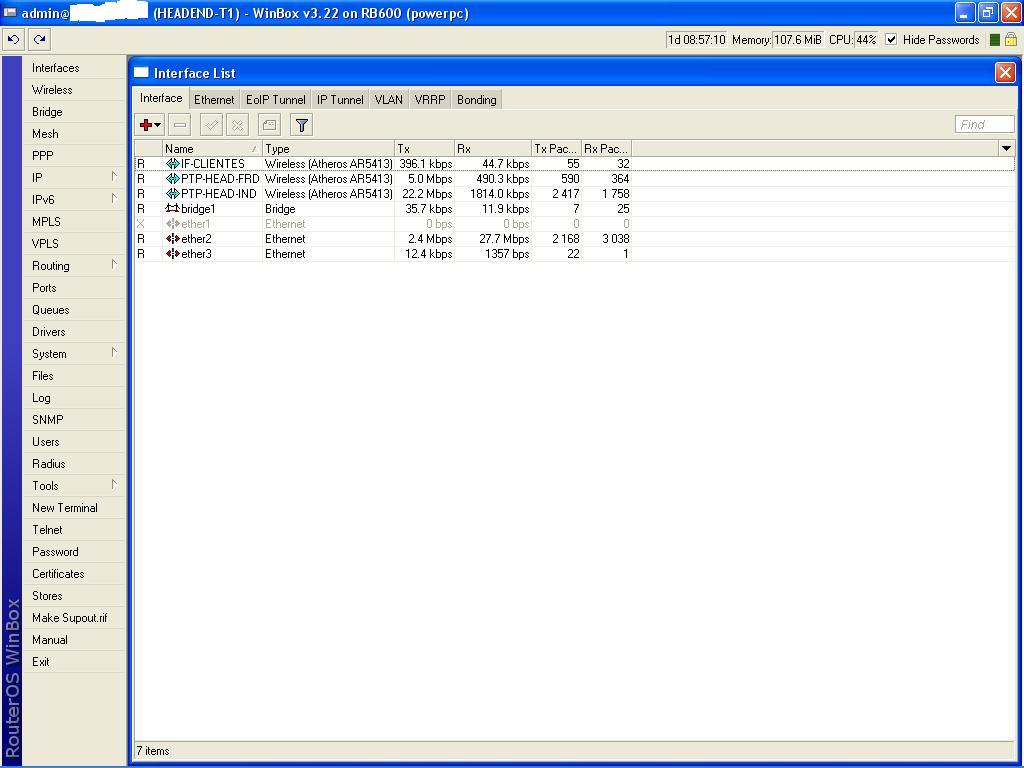The width and height of the screenshot is (1024, 768).
Task: Open the Queues menu item
Action: coord(74,310)
